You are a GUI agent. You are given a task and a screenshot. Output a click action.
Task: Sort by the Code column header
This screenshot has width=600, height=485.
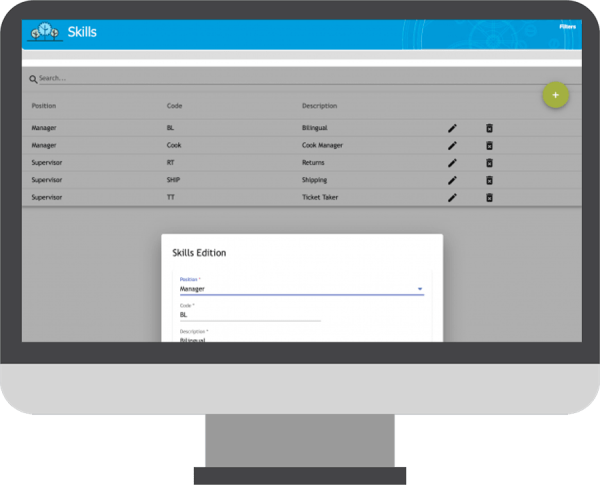coord(175,105)
